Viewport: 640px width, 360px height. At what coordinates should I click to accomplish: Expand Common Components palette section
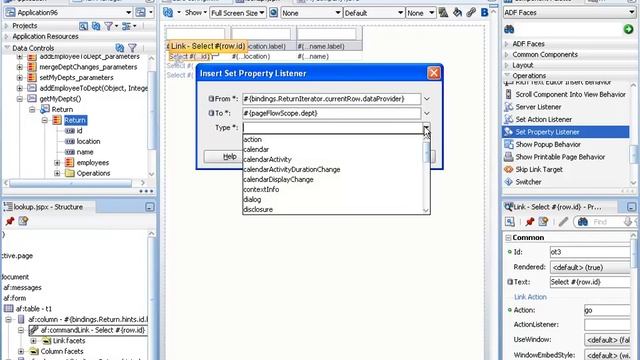(x=507, y=55)
